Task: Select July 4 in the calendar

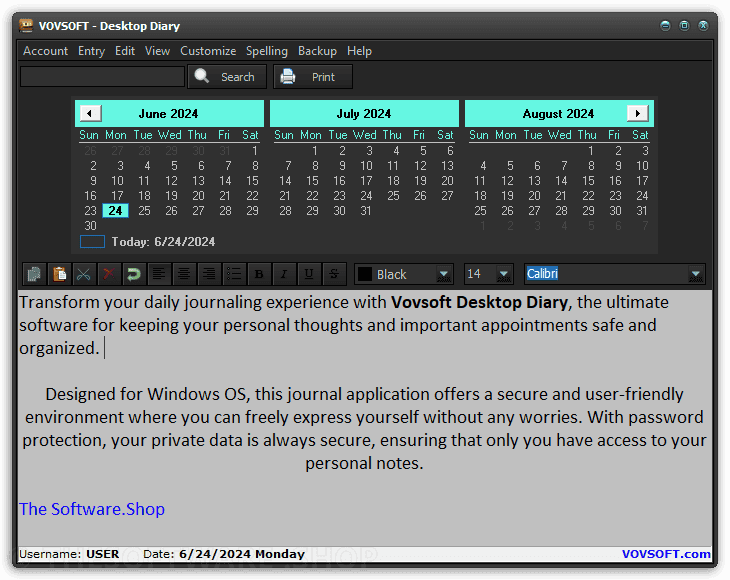Action: [396, 151]
